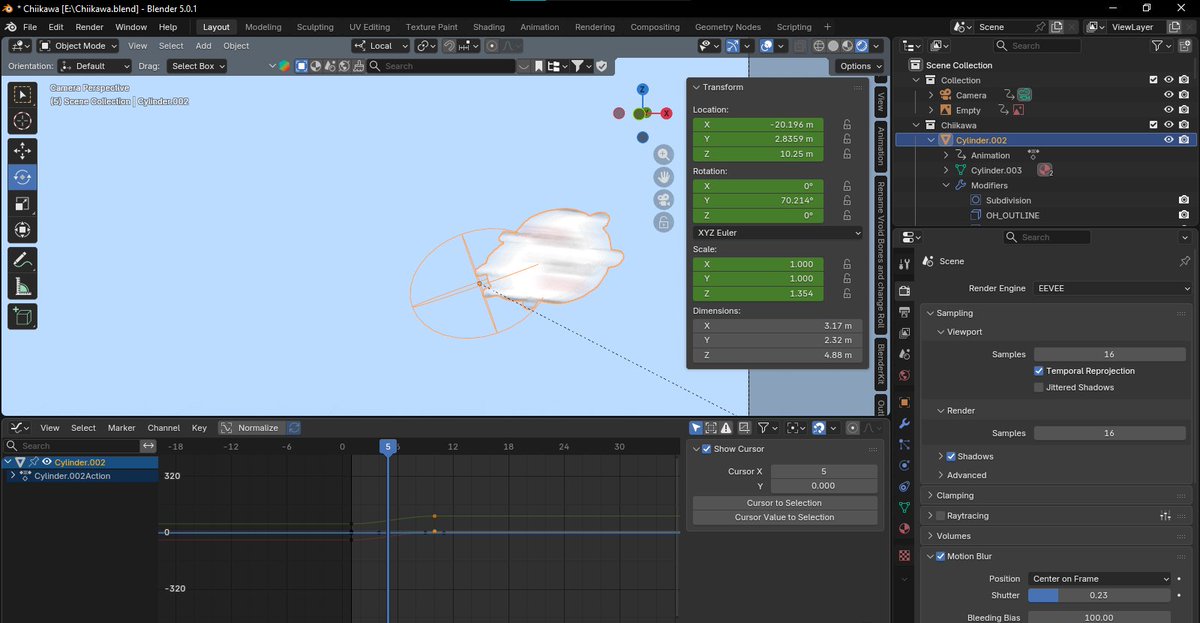Lock the Location X transform value
The width and height of the screenshot is (1200, 623).
[x=847, y=125]
